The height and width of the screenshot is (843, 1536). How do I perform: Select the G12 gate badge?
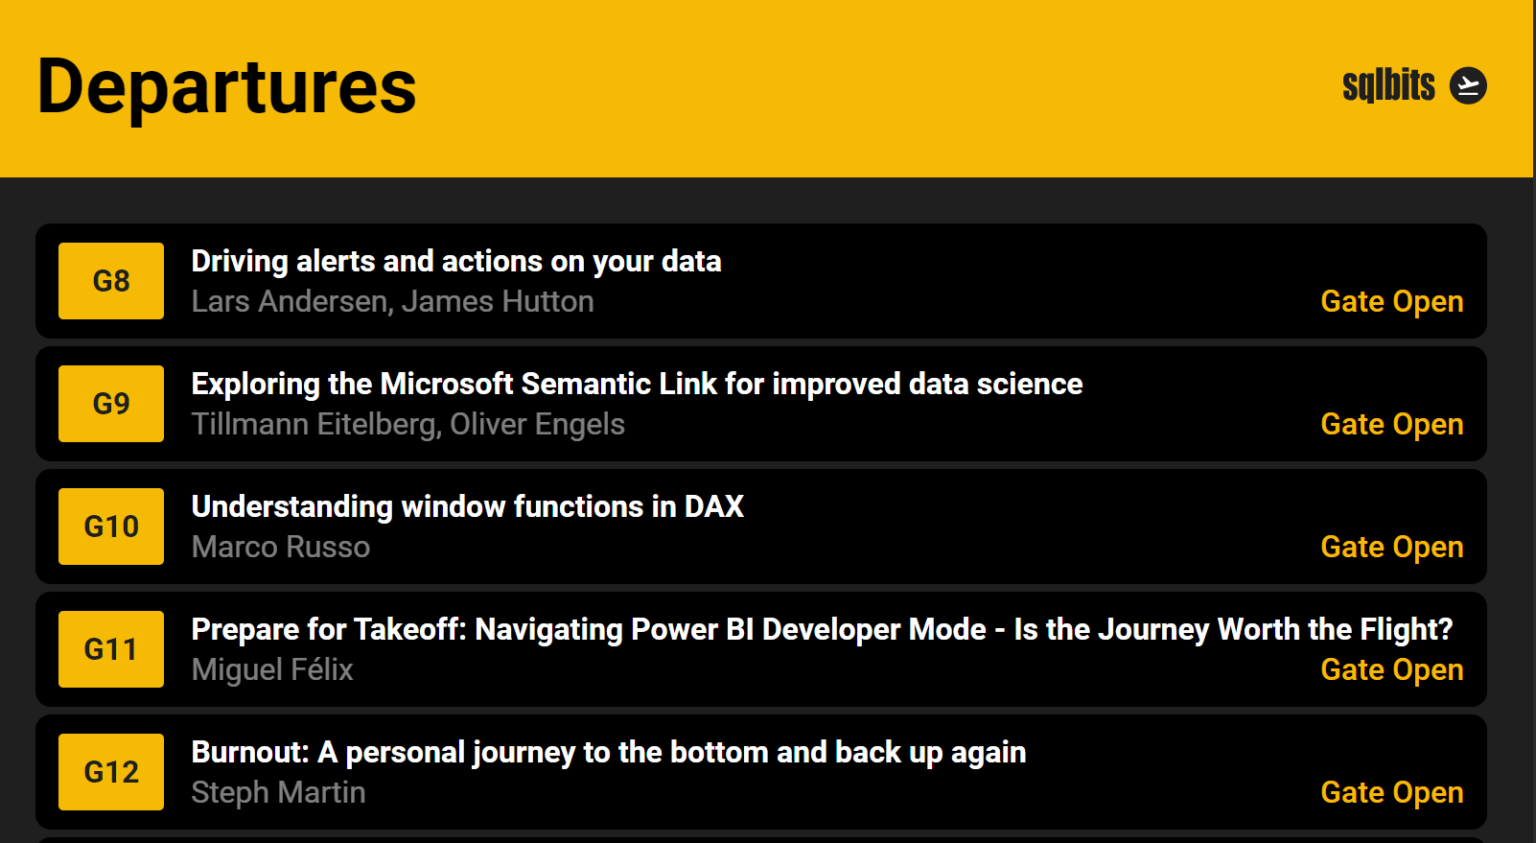point(110,772)
